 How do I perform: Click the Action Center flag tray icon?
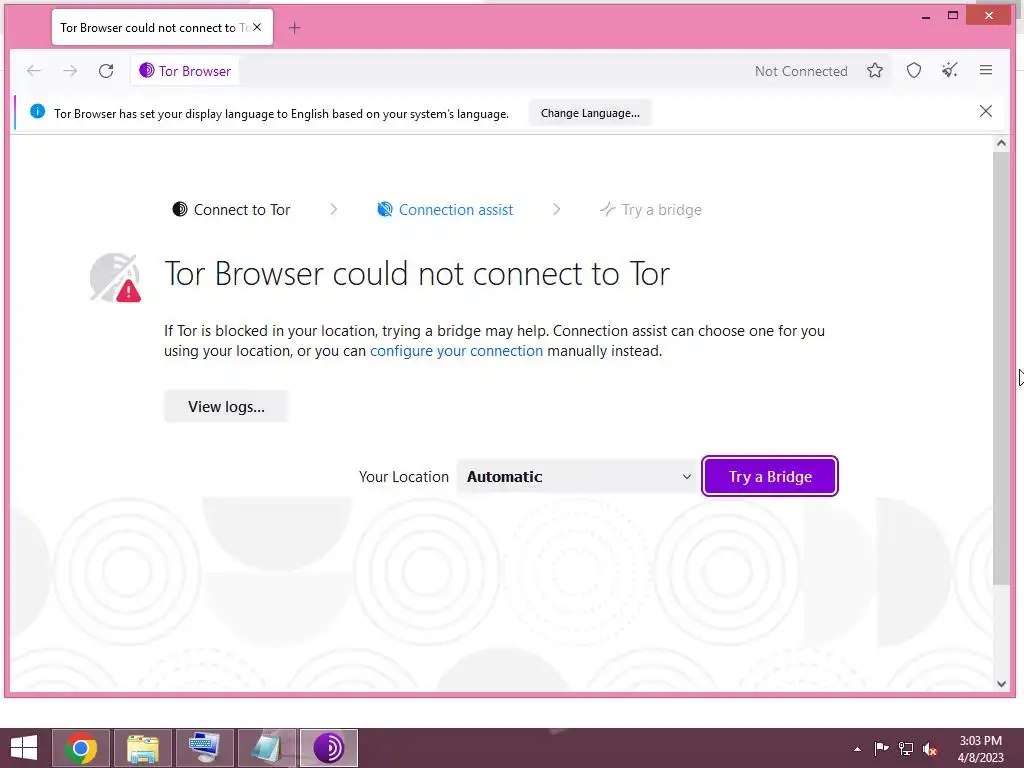click(x=881, y=748)
